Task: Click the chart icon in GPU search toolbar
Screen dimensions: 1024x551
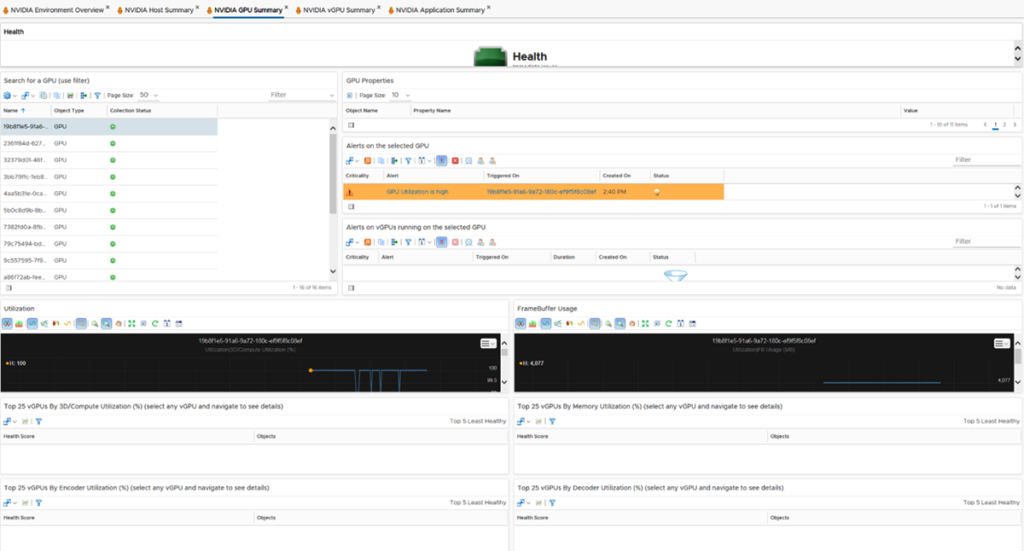Action: coord(70,95)
